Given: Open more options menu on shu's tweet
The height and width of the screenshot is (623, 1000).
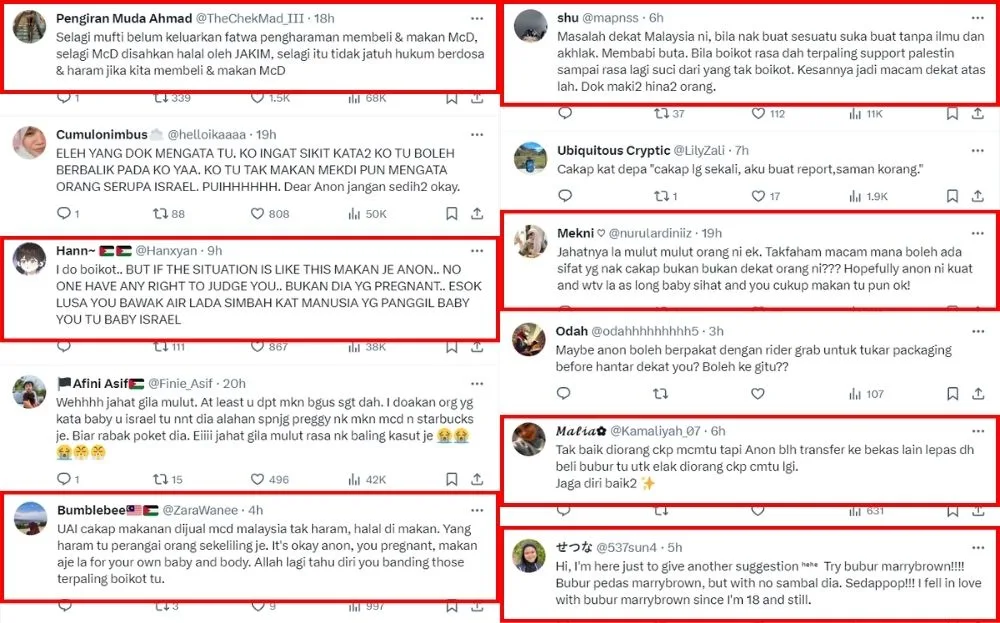Looking at the screenshot, I should [978, 18].
